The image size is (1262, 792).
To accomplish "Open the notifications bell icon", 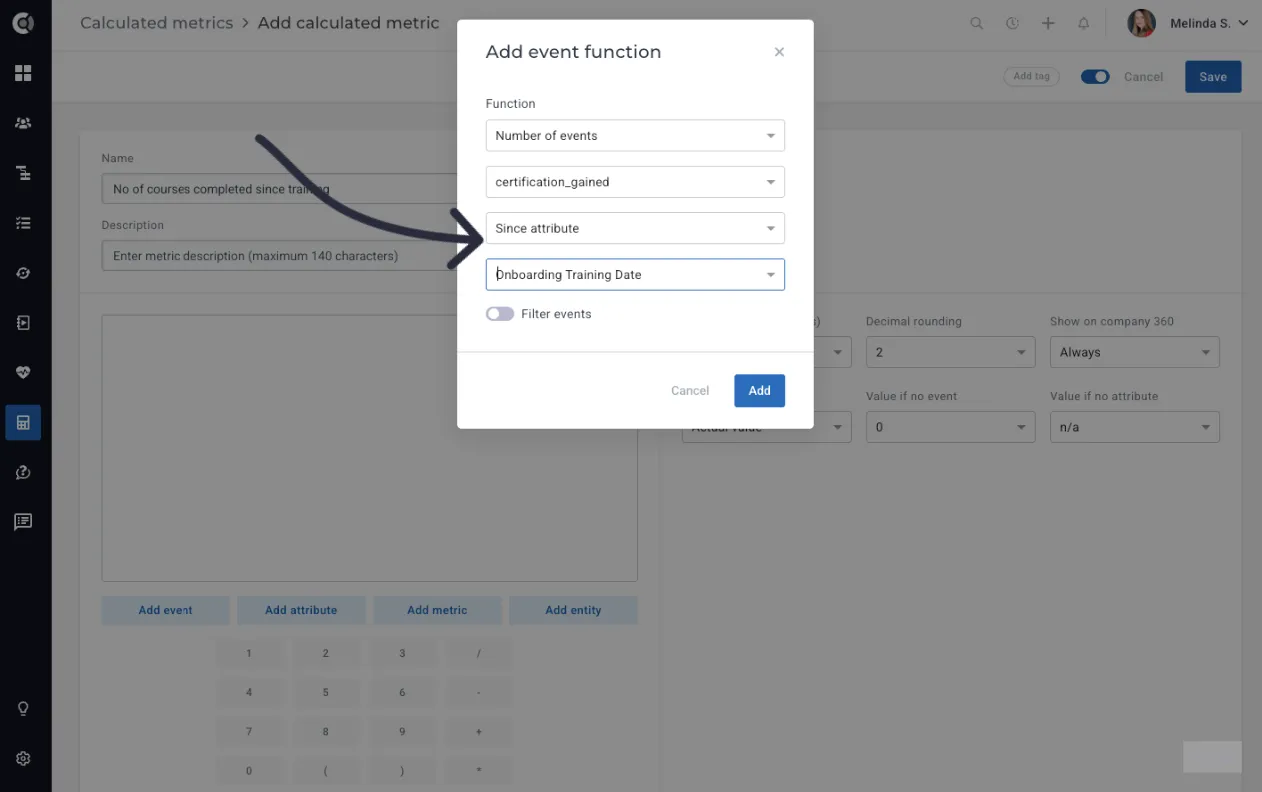I will click(x=1083, y=23).
